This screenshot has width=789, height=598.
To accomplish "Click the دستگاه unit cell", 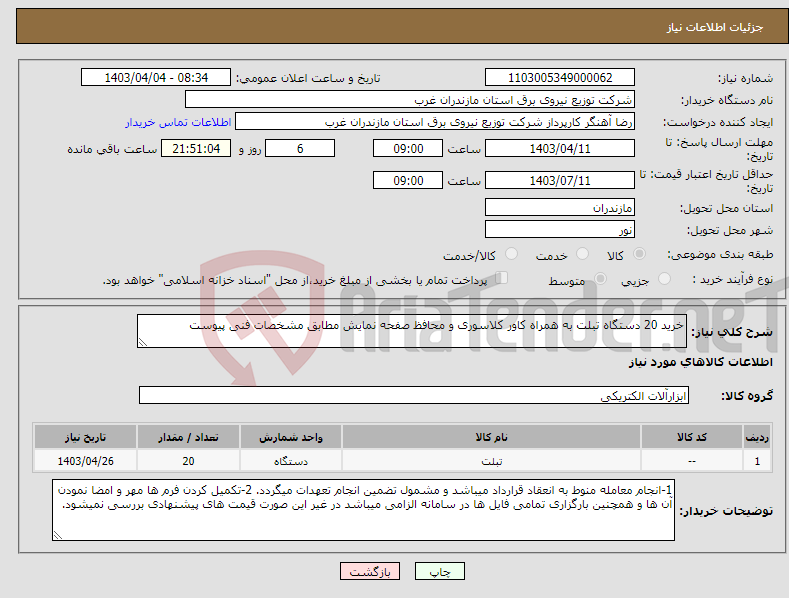I will [291, 461].
